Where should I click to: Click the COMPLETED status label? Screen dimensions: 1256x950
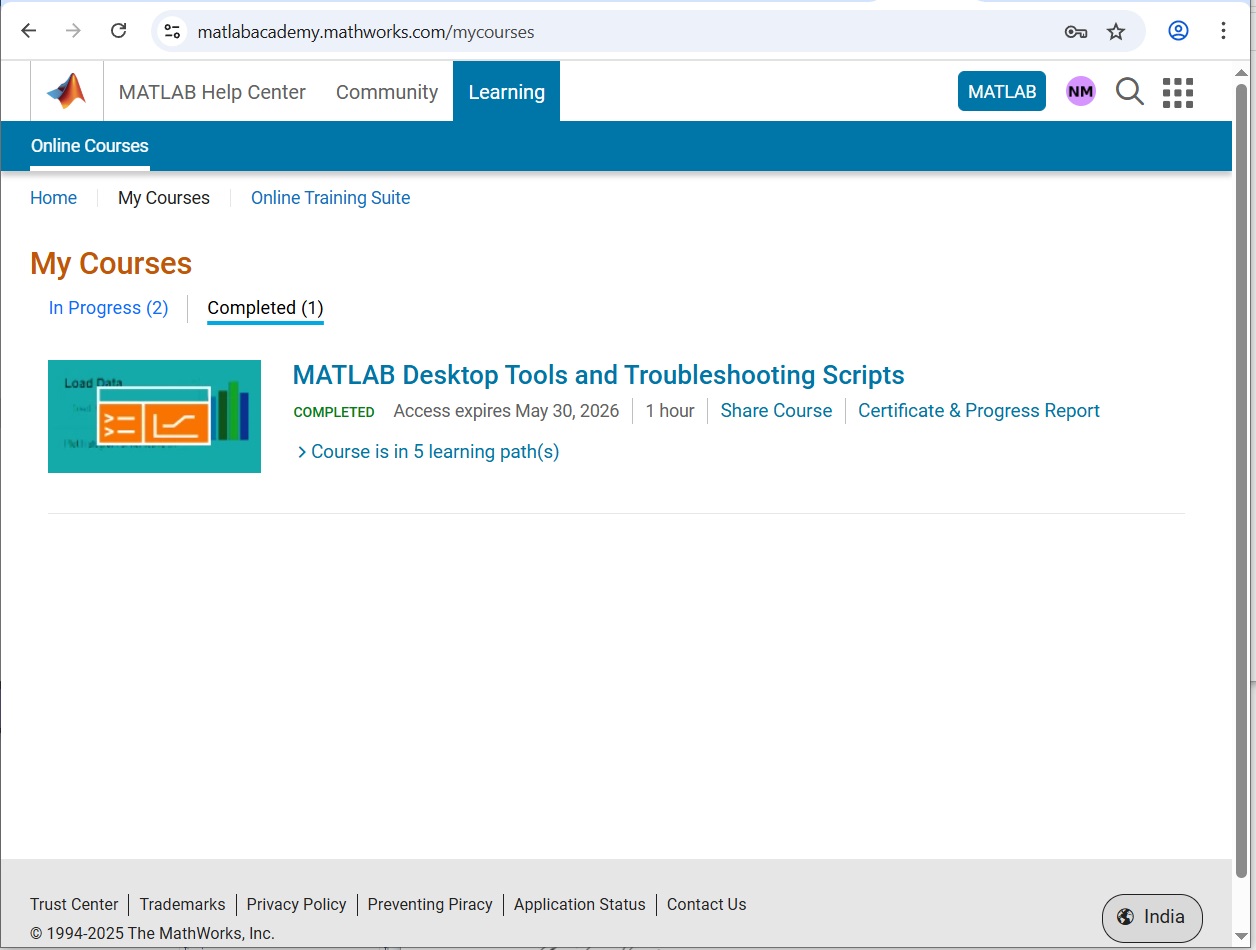coord(334,412)
